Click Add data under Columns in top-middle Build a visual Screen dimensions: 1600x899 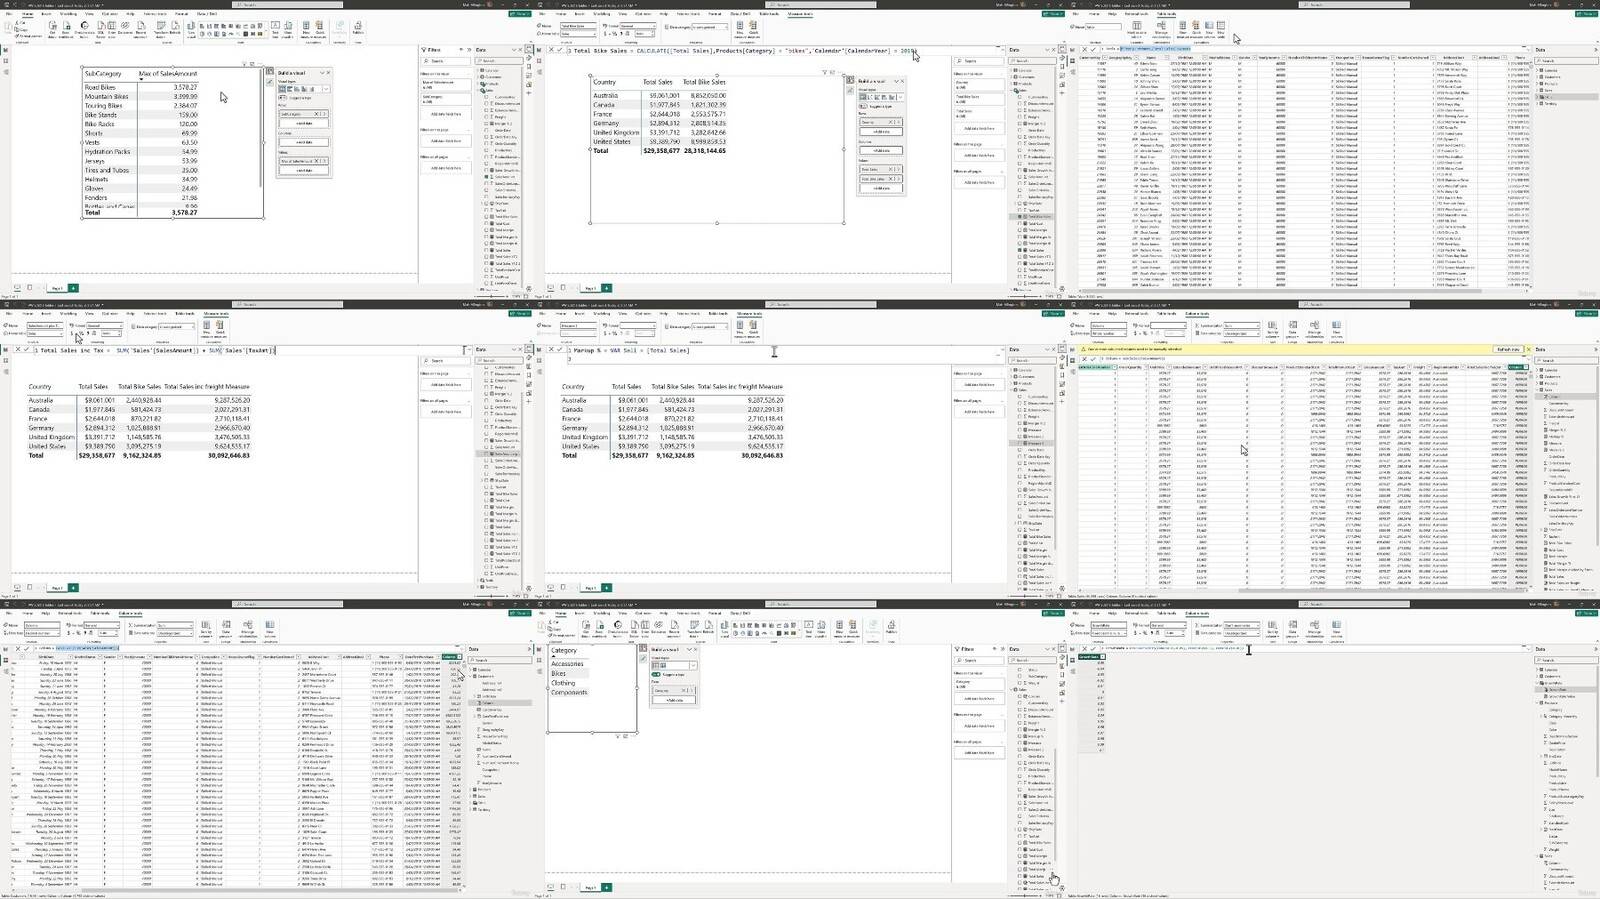(881, 151)
